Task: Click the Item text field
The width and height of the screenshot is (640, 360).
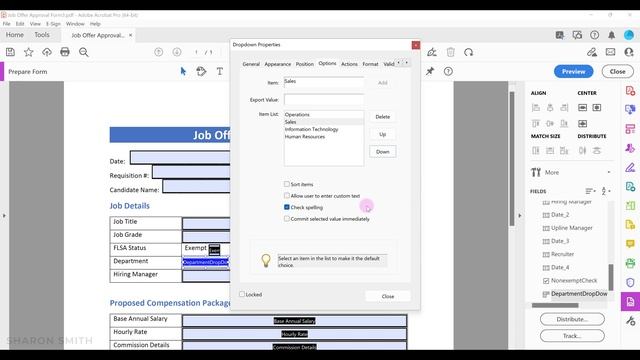Action: coord(324,82)
